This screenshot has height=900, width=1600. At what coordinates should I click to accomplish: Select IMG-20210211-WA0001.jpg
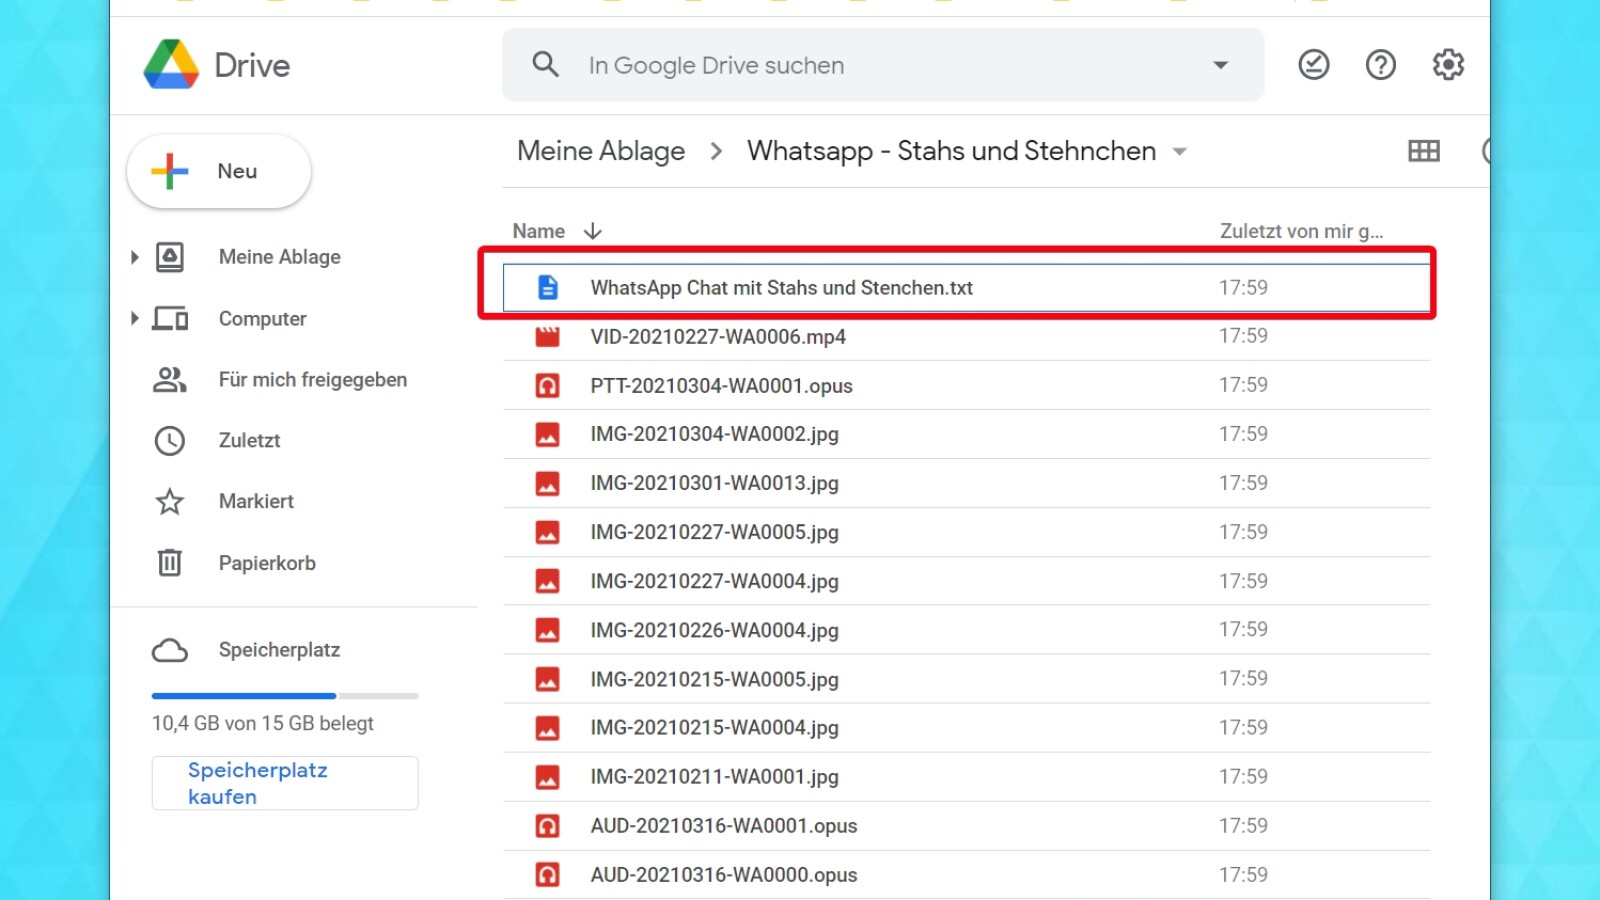(x=966, y=778)
